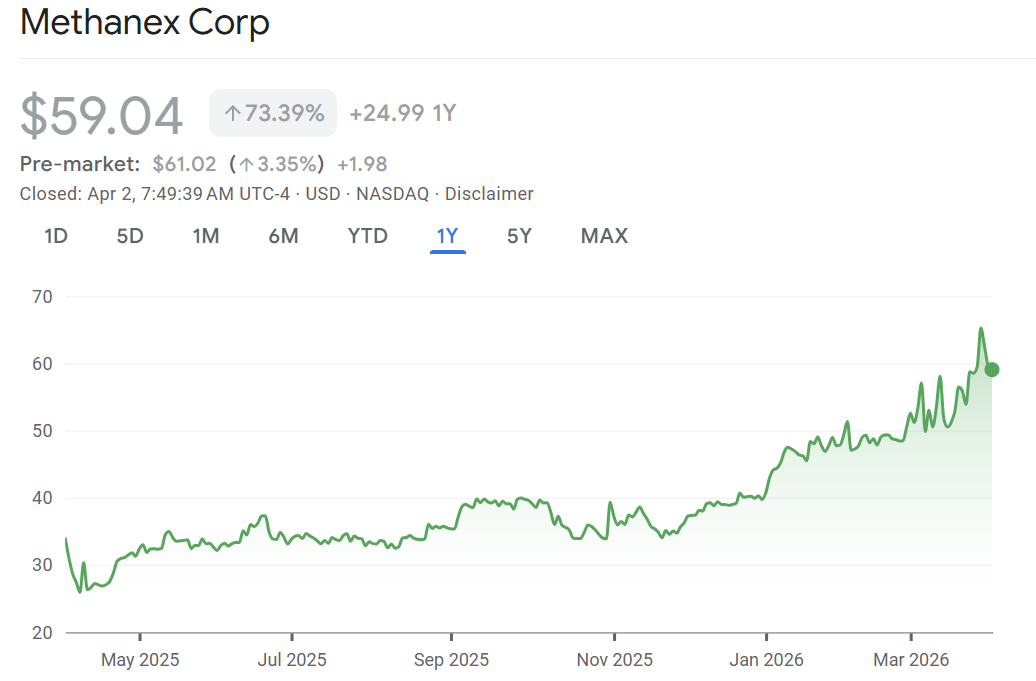This screenshot has height=681, width=1036.
Task: Click the Sep 2025 axis label
Action: click(x=451, y=660)
